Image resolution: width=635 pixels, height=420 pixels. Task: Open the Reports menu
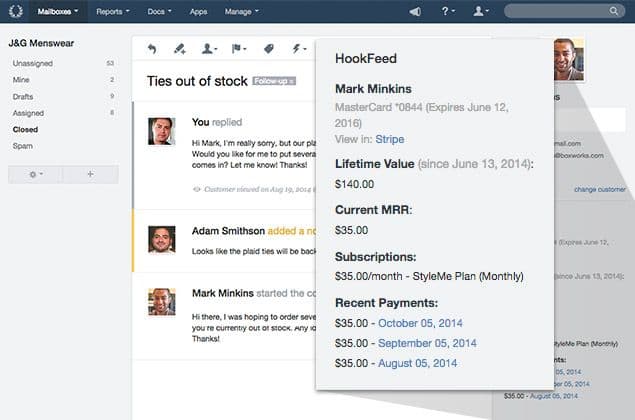(x=113, y=12)
